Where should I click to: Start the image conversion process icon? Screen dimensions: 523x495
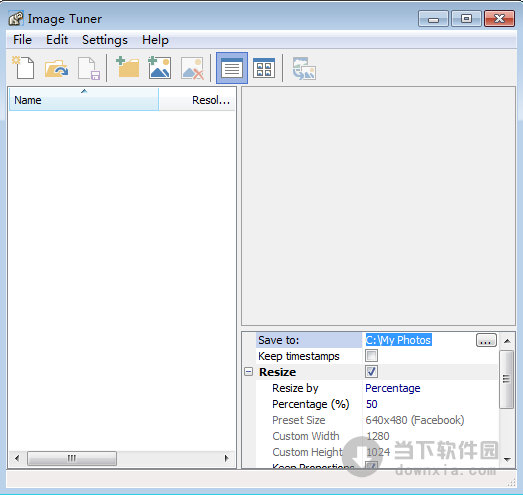click(x=304, y=68)
